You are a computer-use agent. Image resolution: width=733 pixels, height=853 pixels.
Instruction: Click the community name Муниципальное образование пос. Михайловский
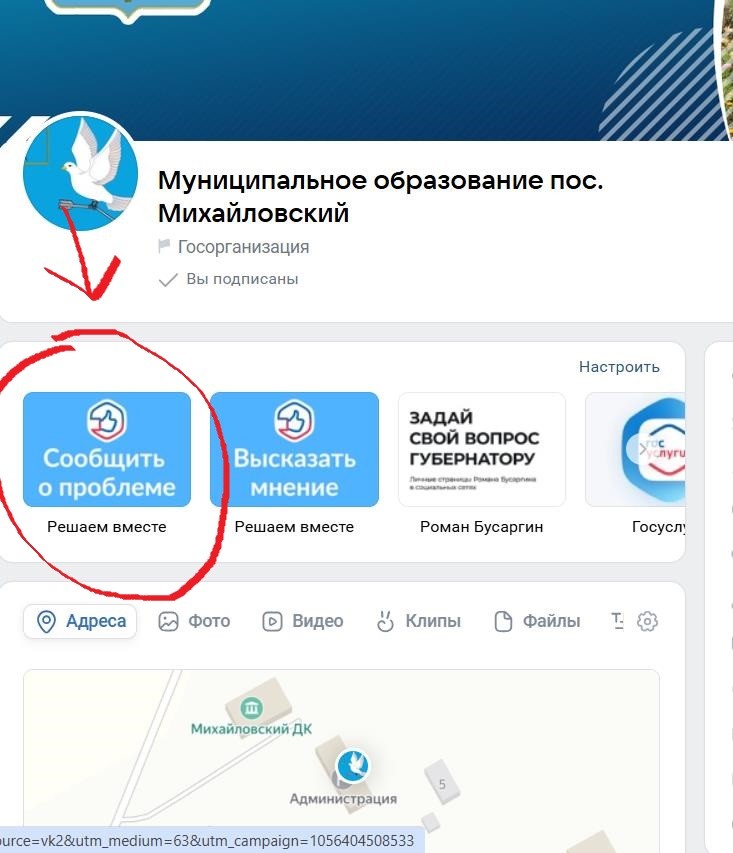380,196
